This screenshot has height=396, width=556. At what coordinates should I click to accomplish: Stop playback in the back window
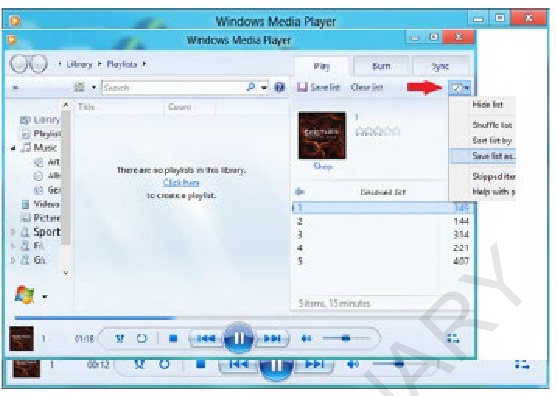201,364
